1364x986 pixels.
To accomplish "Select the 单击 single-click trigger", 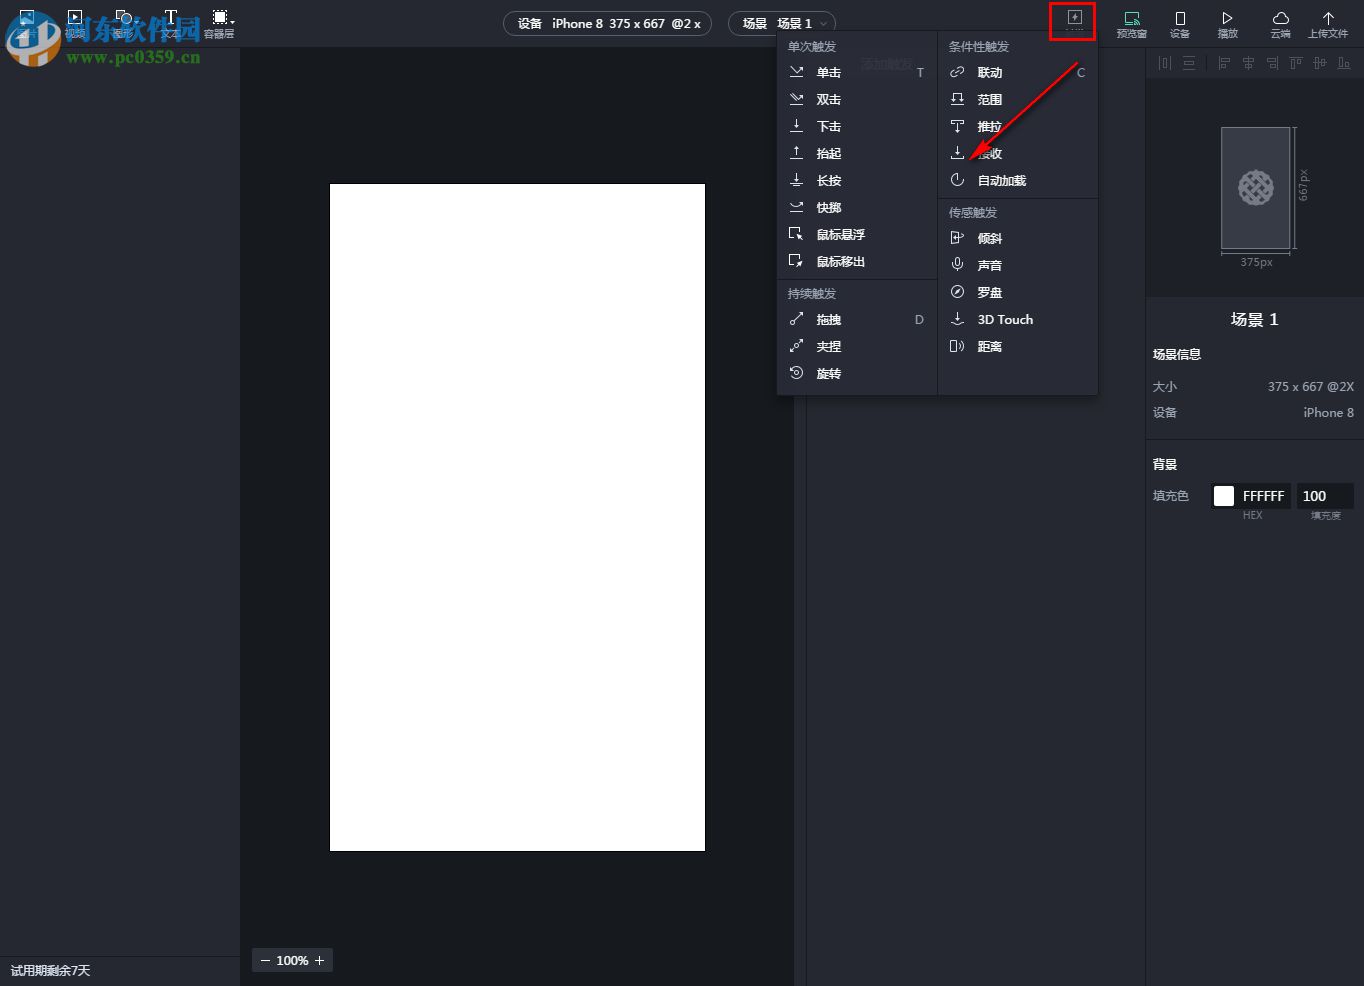I will (x=828, y=71).
